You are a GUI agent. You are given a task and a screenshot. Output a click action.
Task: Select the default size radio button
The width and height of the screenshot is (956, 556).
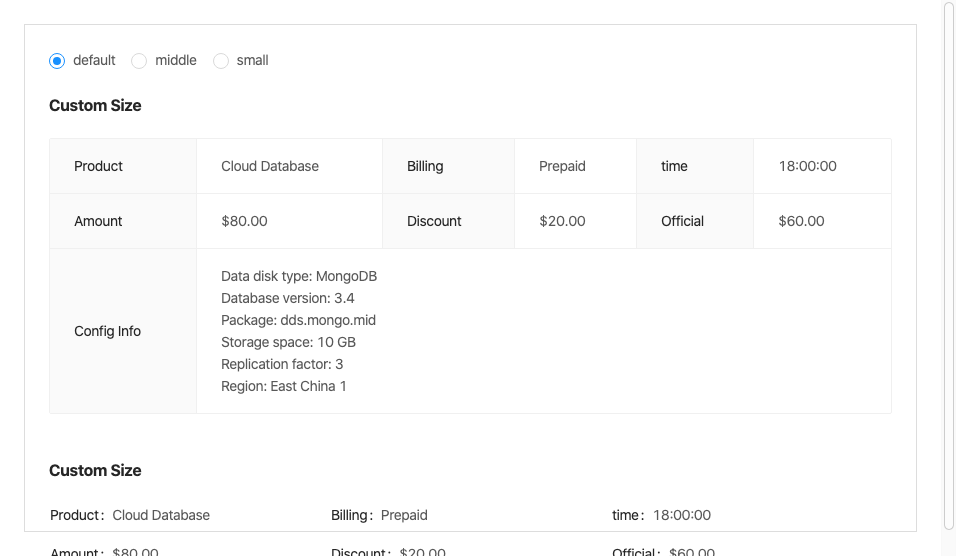coord(58,61)
